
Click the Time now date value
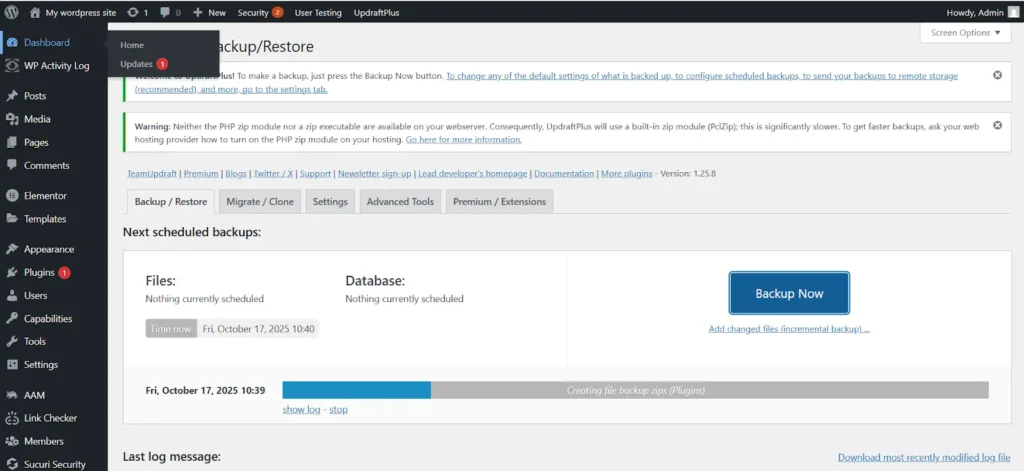click(x=259, y=329)
